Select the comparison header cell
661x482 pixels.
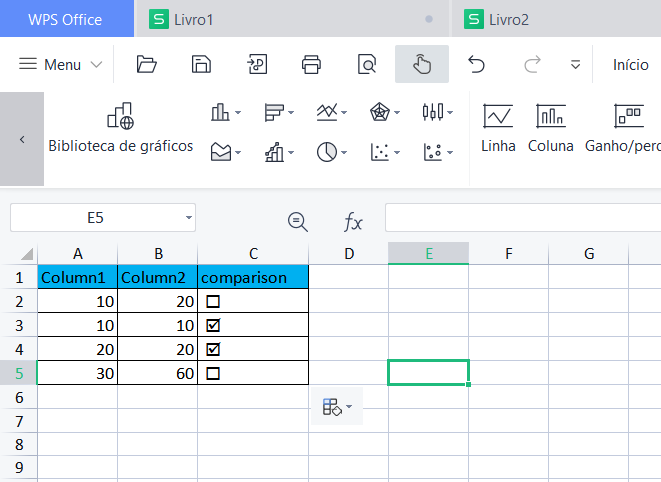tap(253, 277)
